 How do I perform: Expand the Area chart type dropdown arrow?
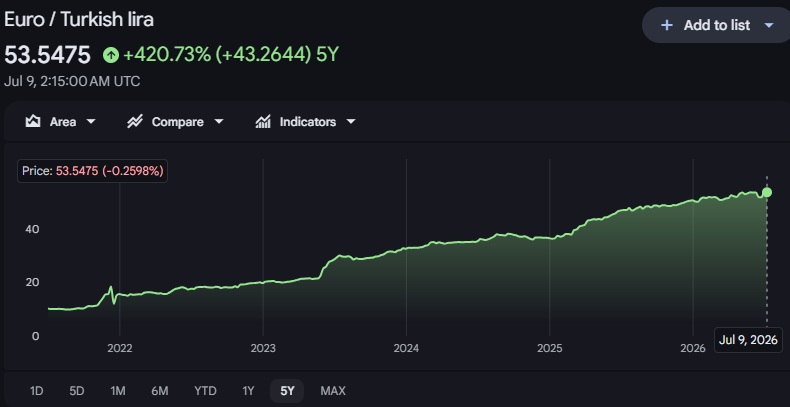[91, 122]
